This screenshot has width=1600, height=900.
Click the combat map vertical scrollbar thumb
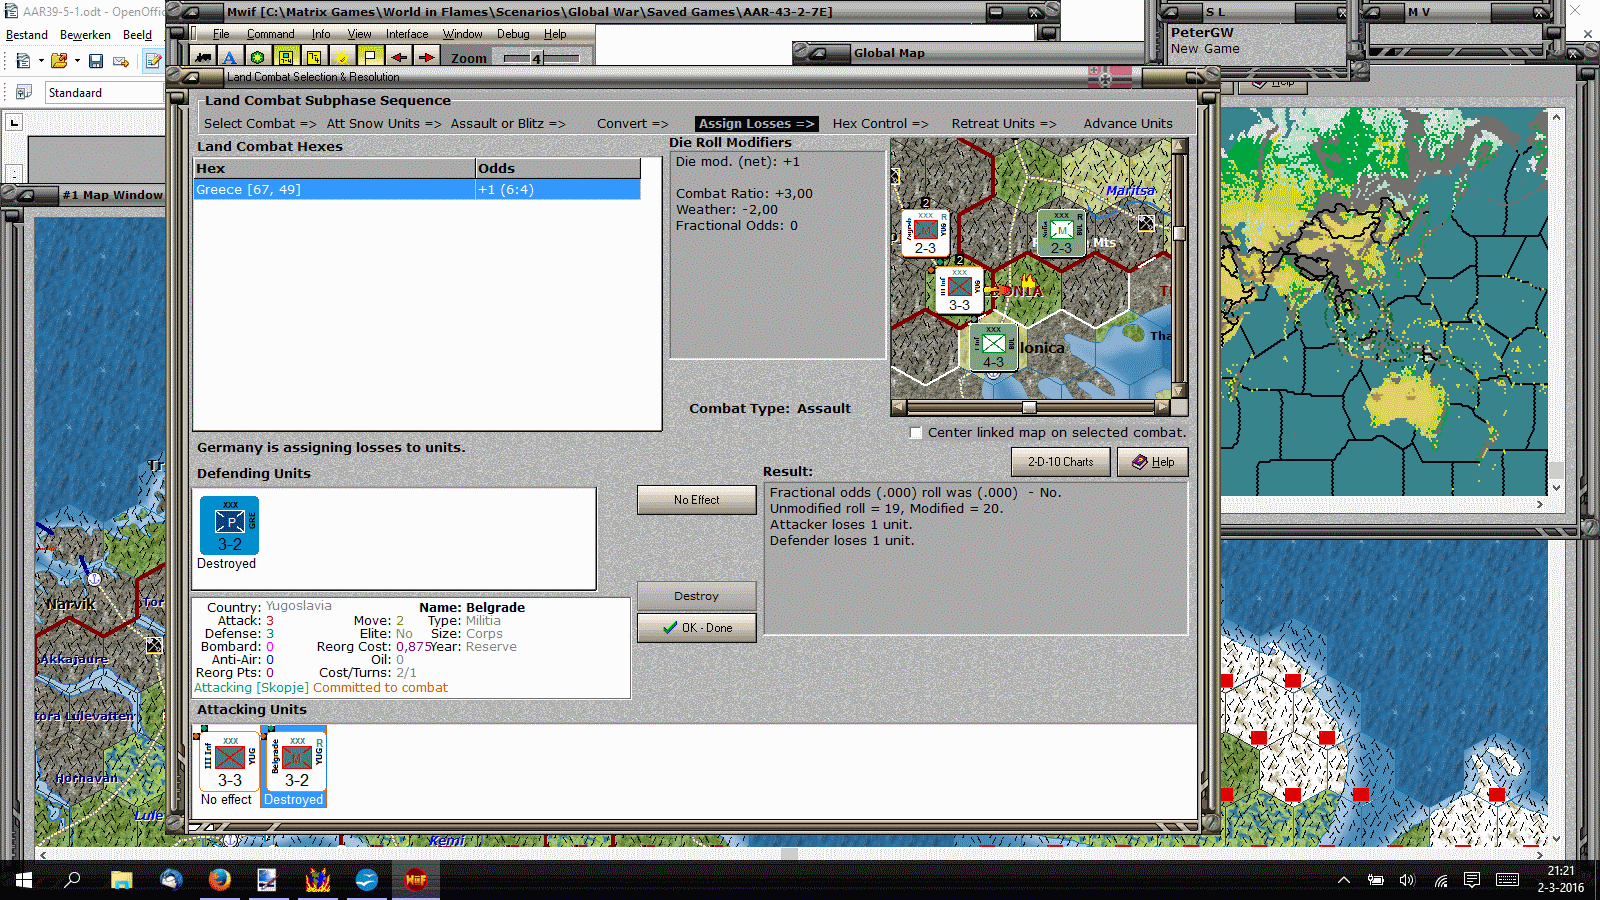tap(1179, 233)
